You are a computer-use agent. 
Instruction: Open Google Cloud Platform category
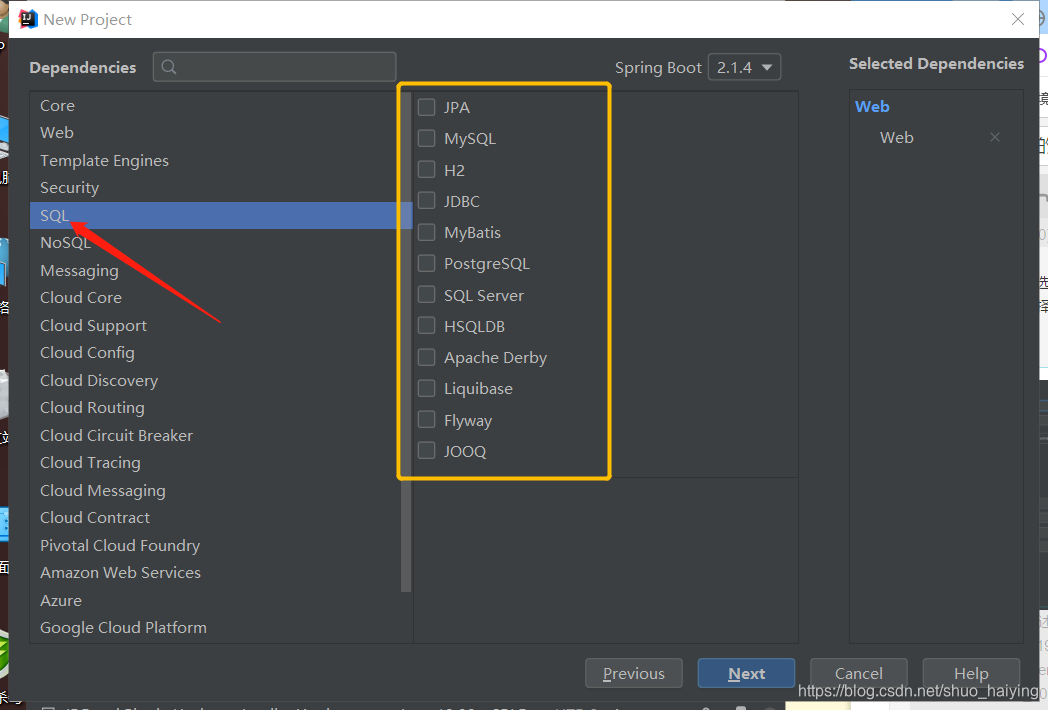tap(221, 628)
